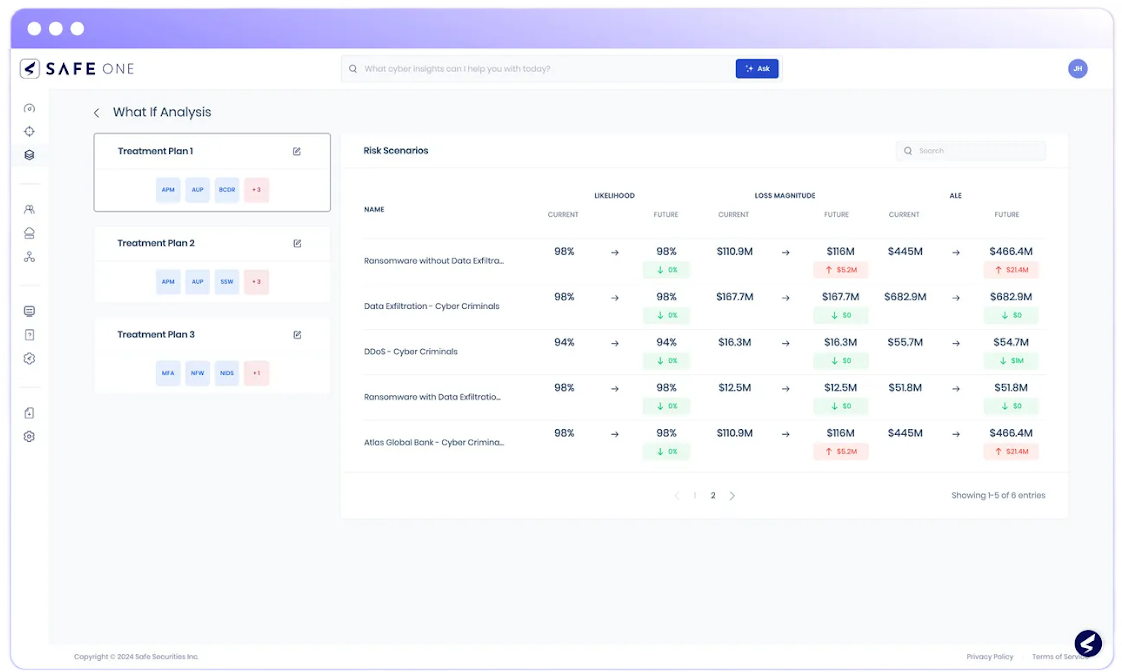Viewport: 1122px width, 672px height.
Task: Open Data Exfiltration - Cyber Criminals scenario
Action: click(431, 306)
